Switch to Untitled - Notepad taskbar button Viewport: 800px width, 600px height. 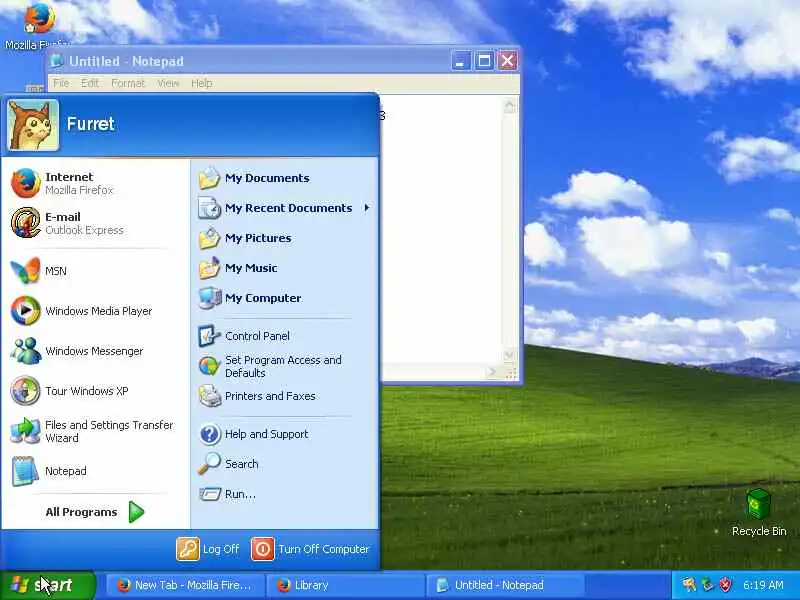506,585
